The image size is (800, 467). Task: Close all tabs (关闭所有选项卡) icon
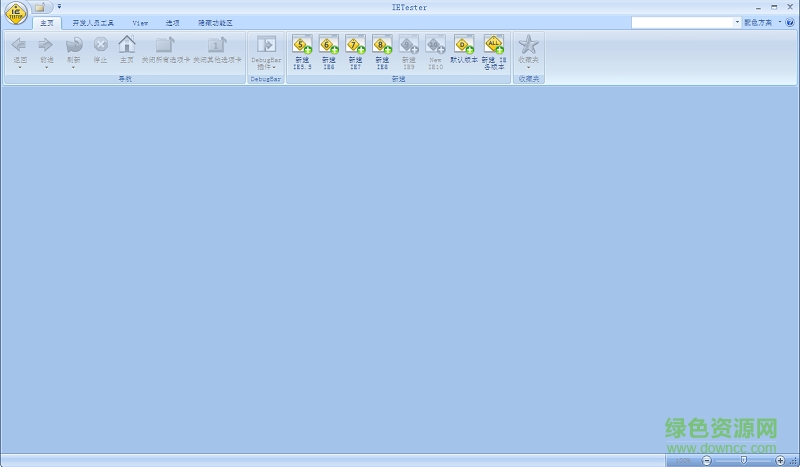click(x=165, y=44)
